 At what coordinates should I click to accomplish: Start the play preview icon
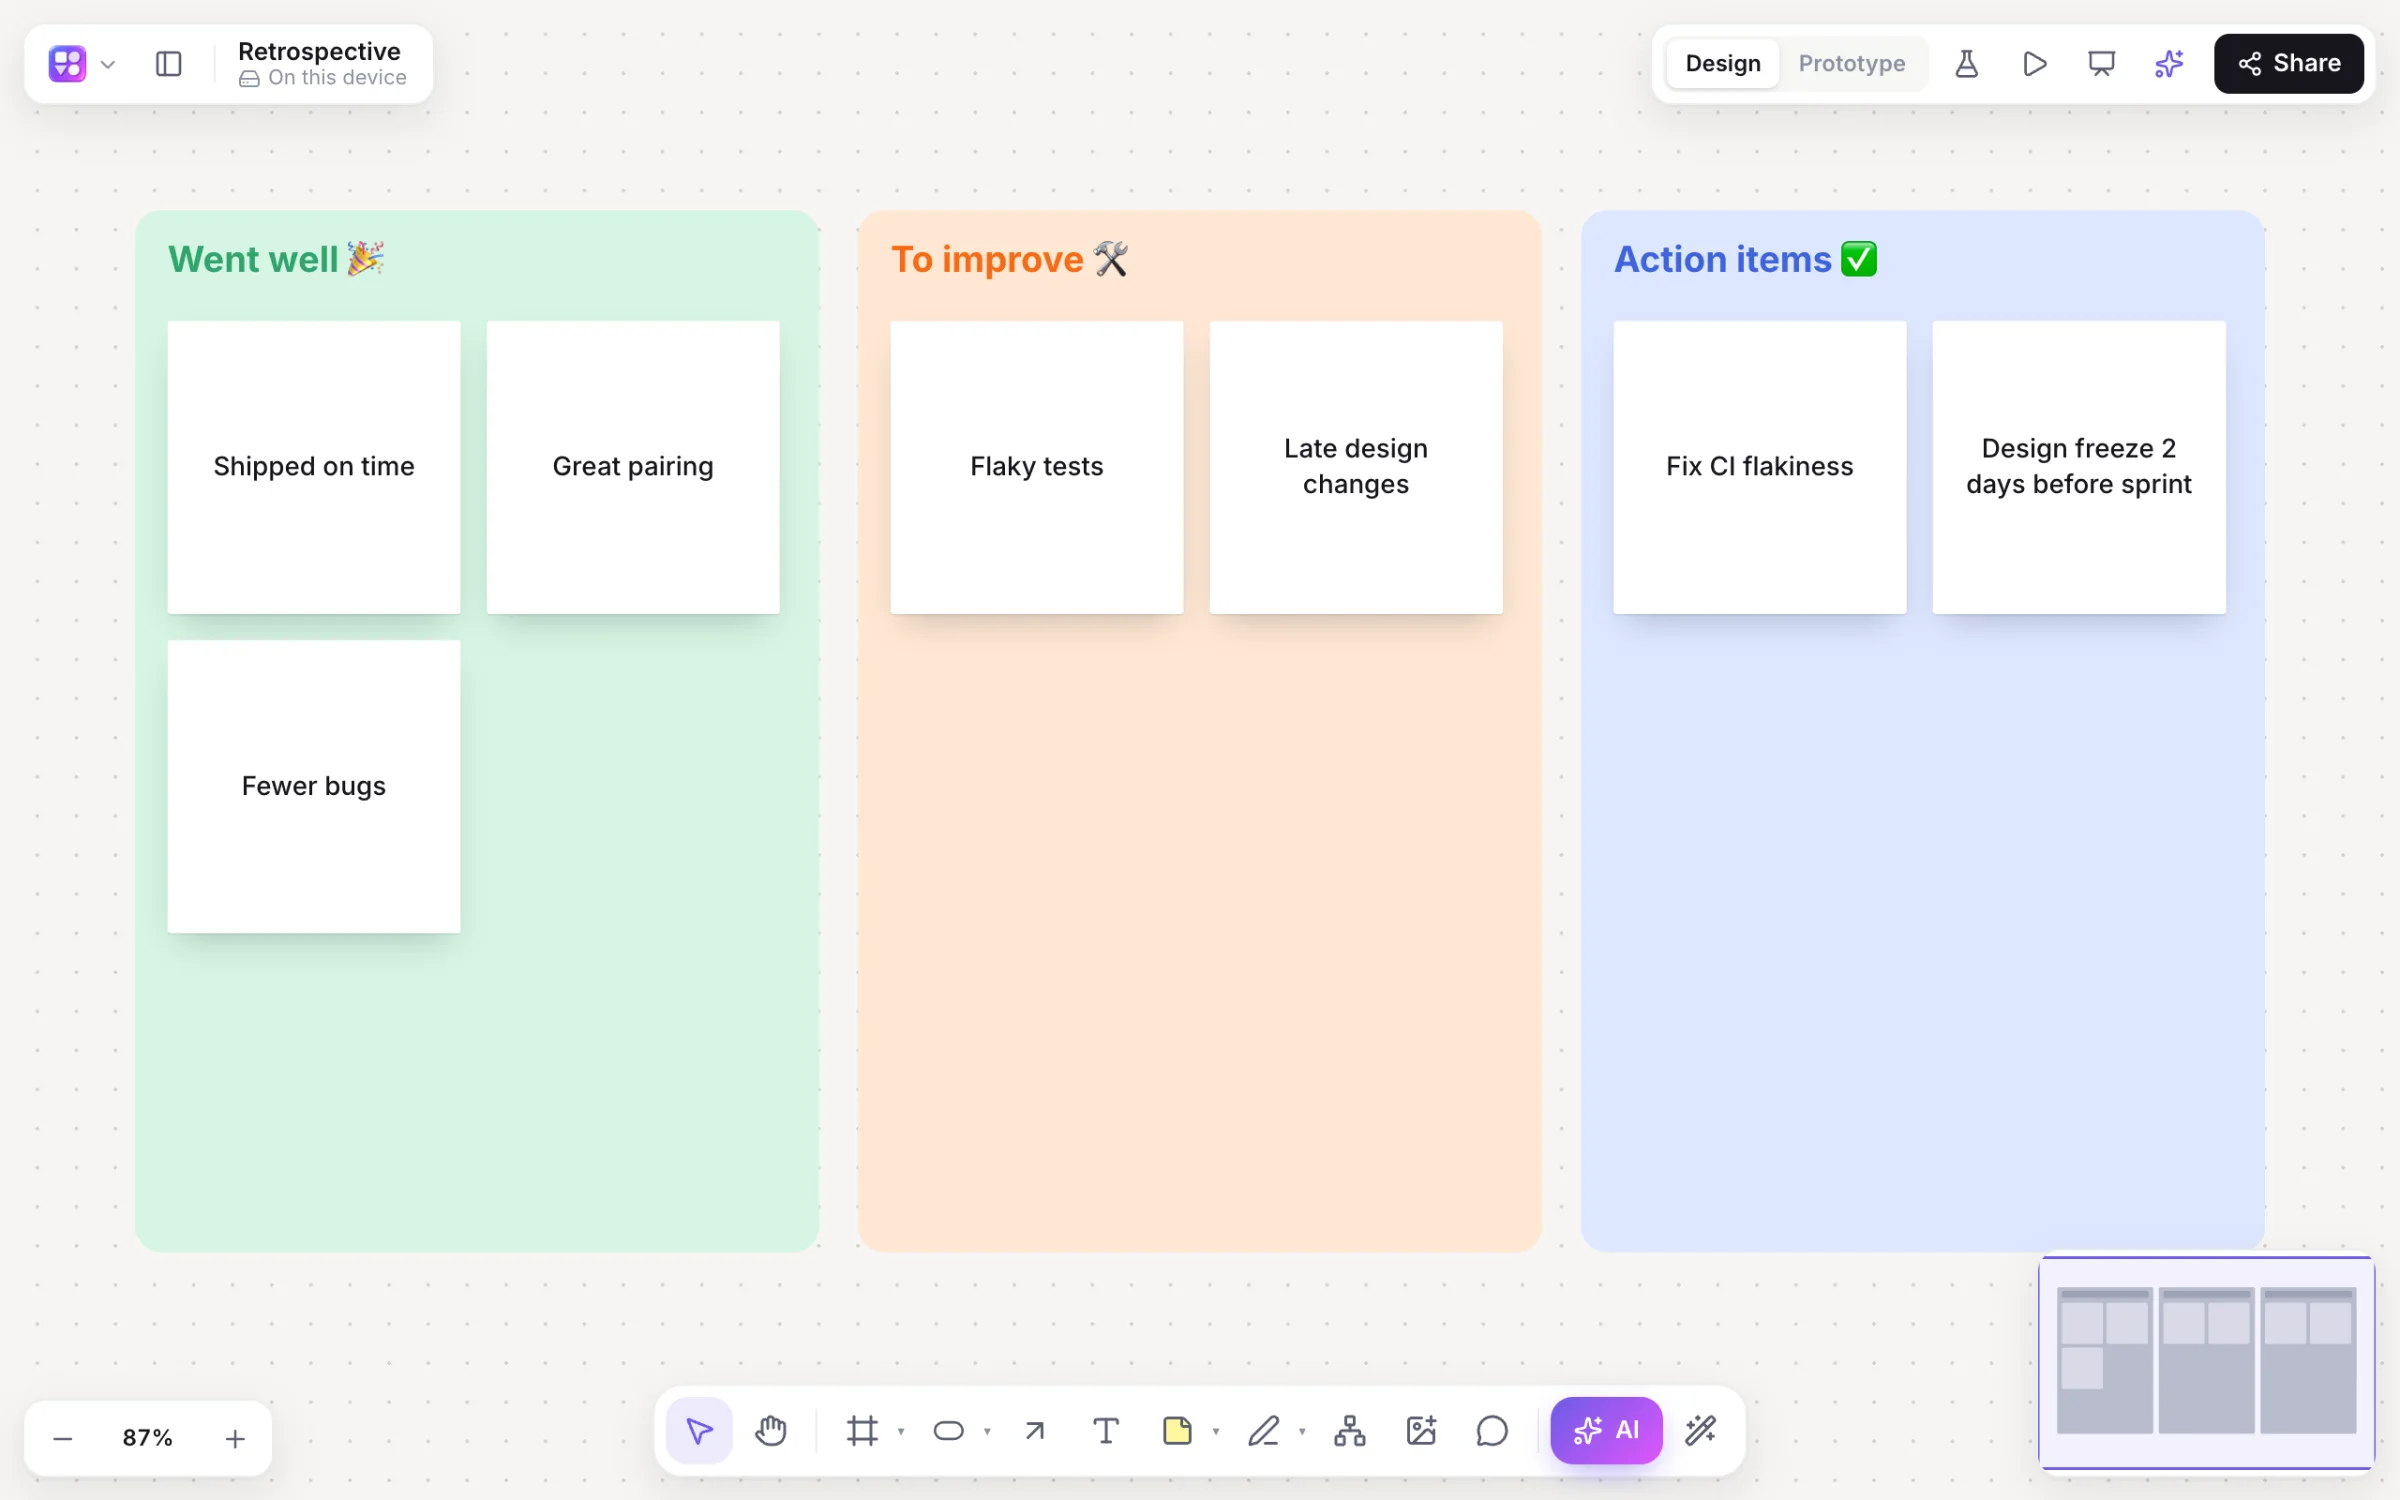click(x=2034, y=64)
